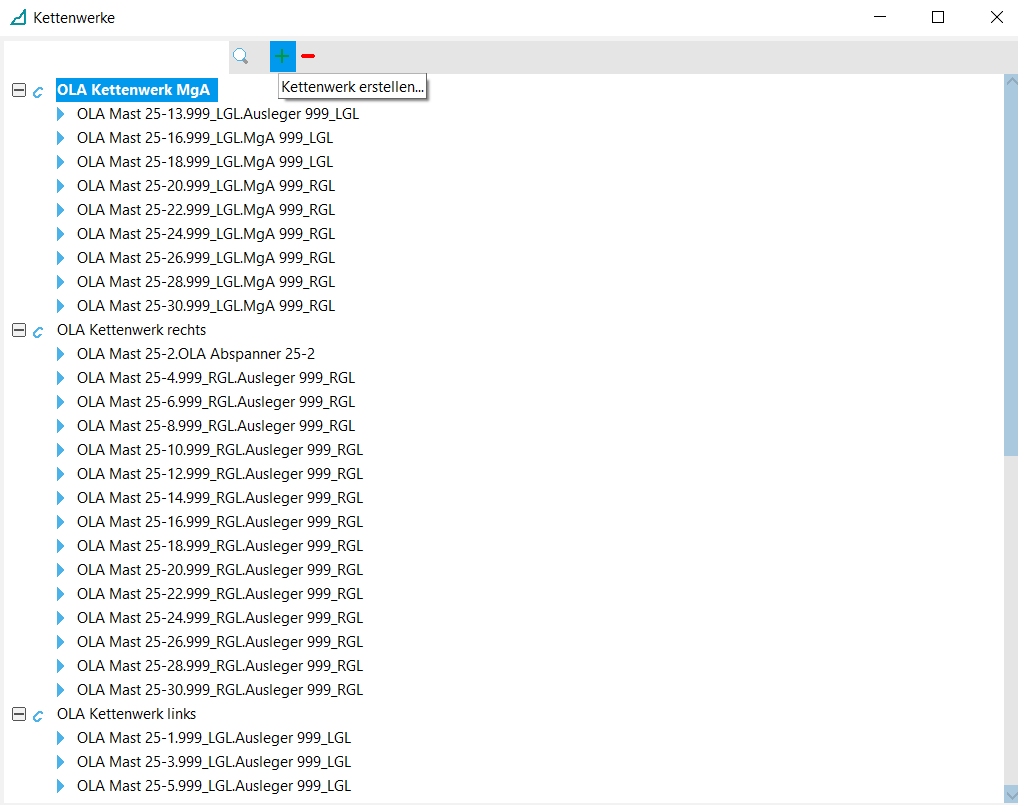Click the chain icon beside OLA Kettenwerk MgA

[39, 91]
